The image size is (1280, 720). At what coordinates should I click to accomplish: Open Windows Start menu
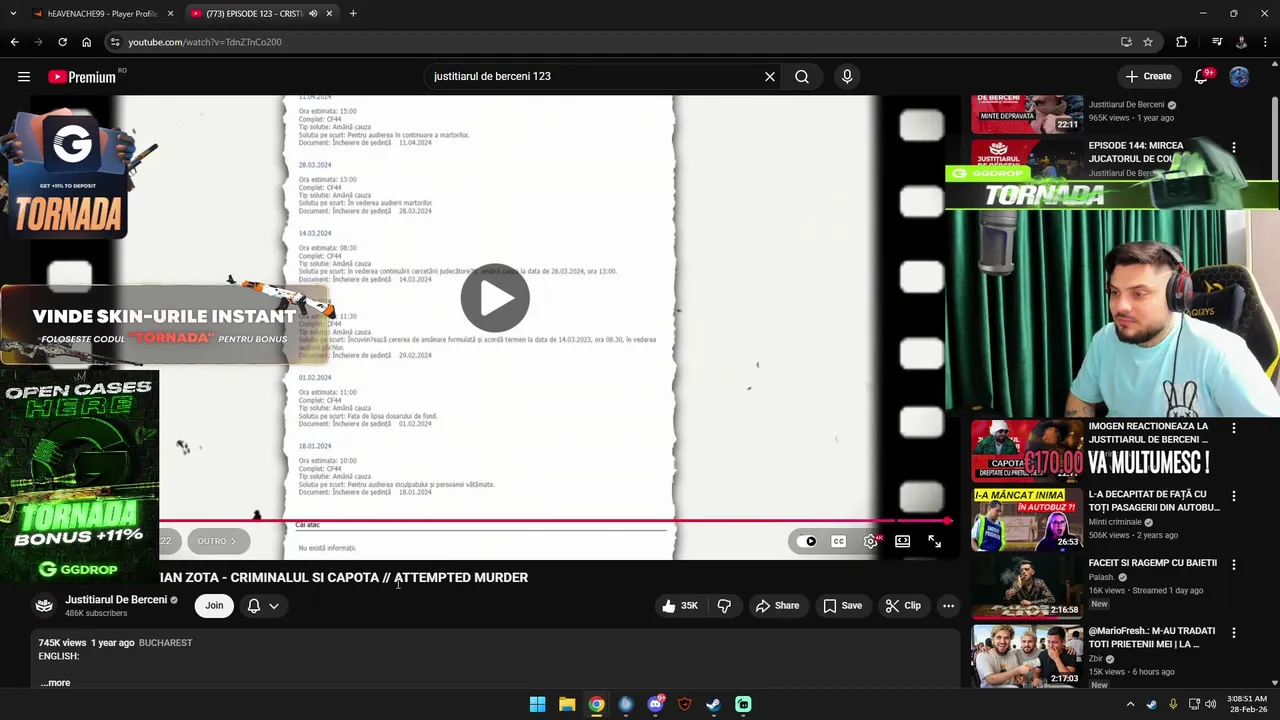(x=537, y=704)
